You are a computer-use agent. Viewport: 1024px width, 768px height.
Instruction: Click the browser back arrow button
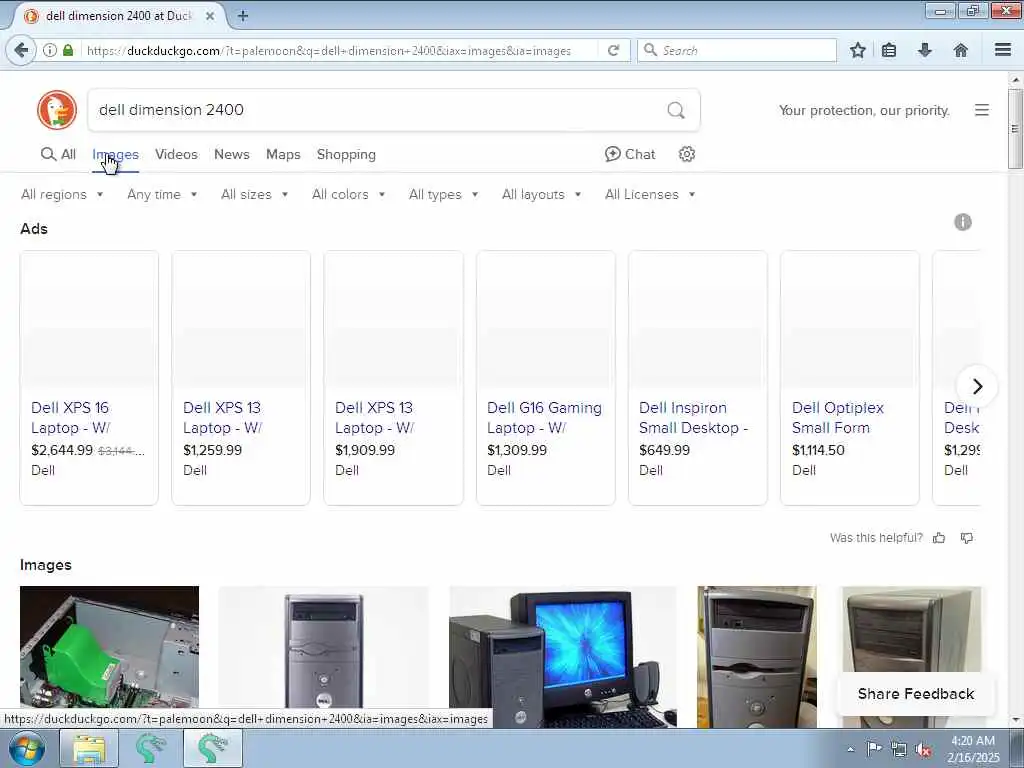20,50
